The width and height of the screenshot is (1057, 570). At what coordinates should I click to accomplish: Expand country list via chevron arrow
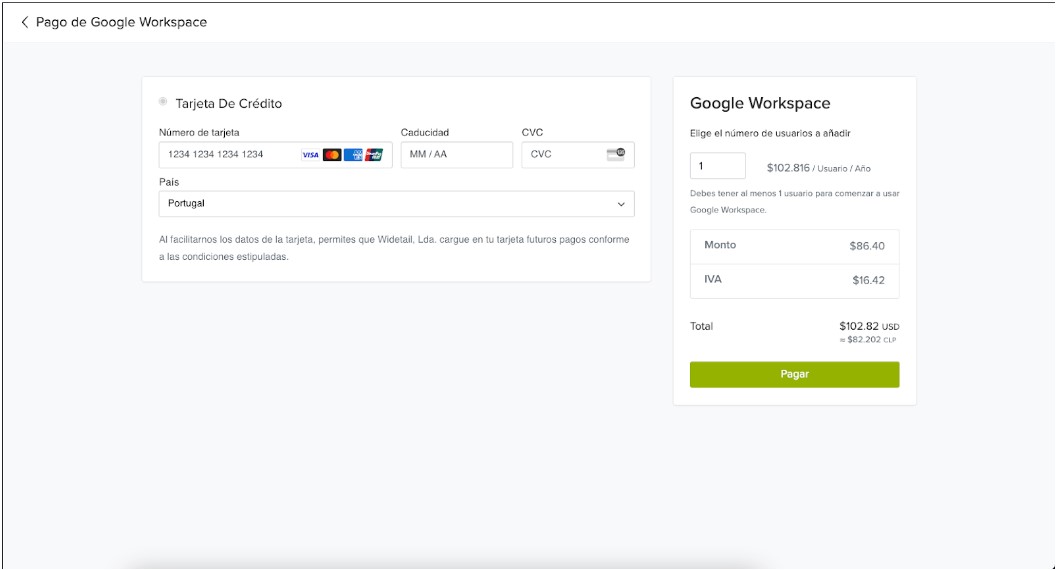[x=621, y=204]
